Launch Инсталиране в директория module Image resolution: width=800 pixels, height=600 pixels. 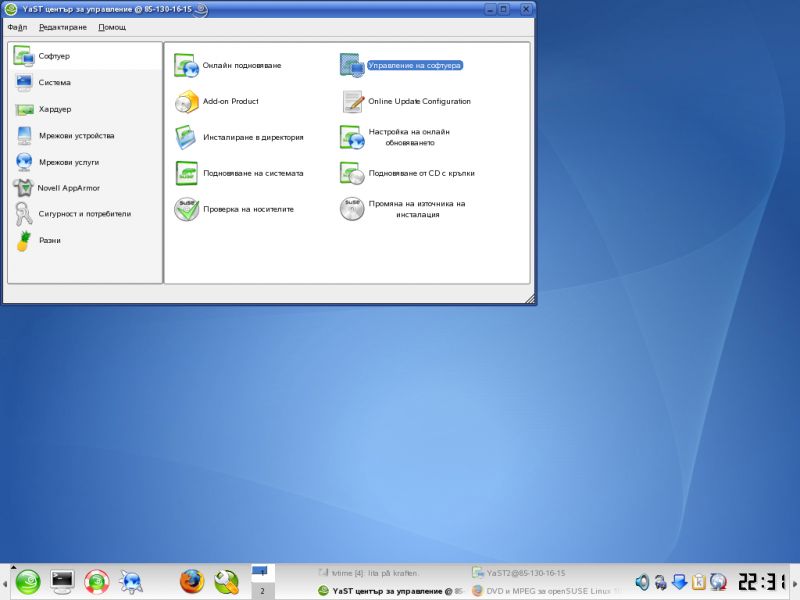click(x=239, y=137)
